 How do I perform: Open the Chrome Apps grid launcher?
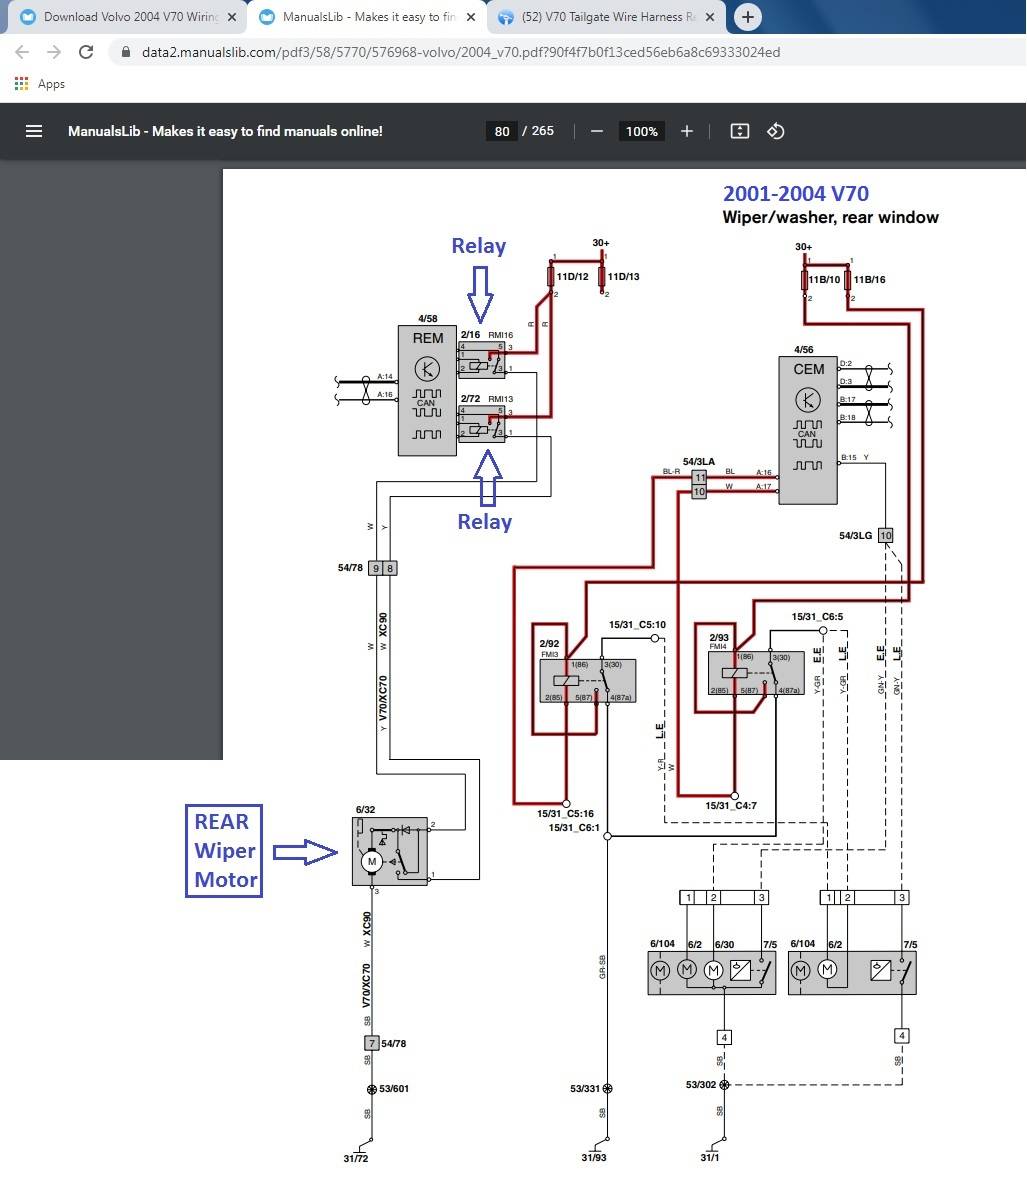[22, 84]
